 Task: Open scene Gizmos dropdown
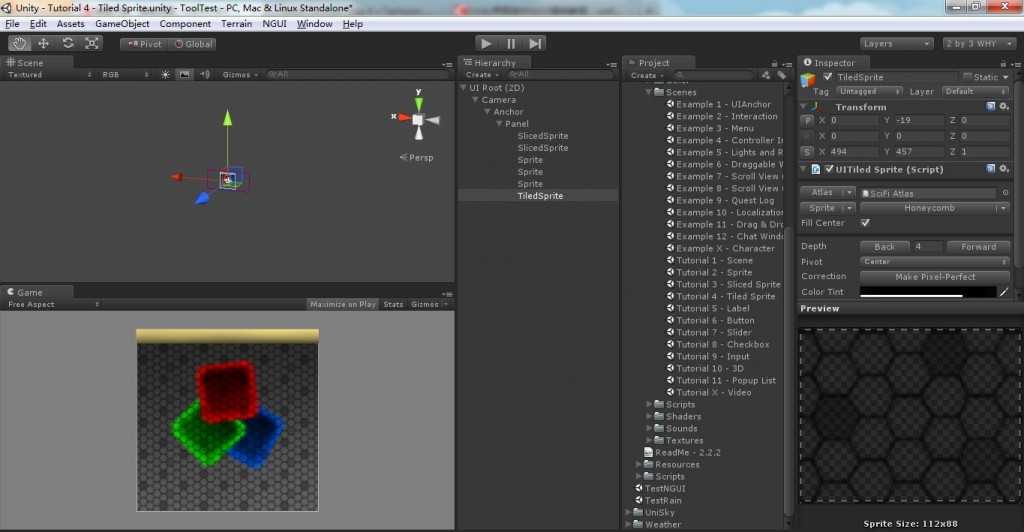point(240,75)
